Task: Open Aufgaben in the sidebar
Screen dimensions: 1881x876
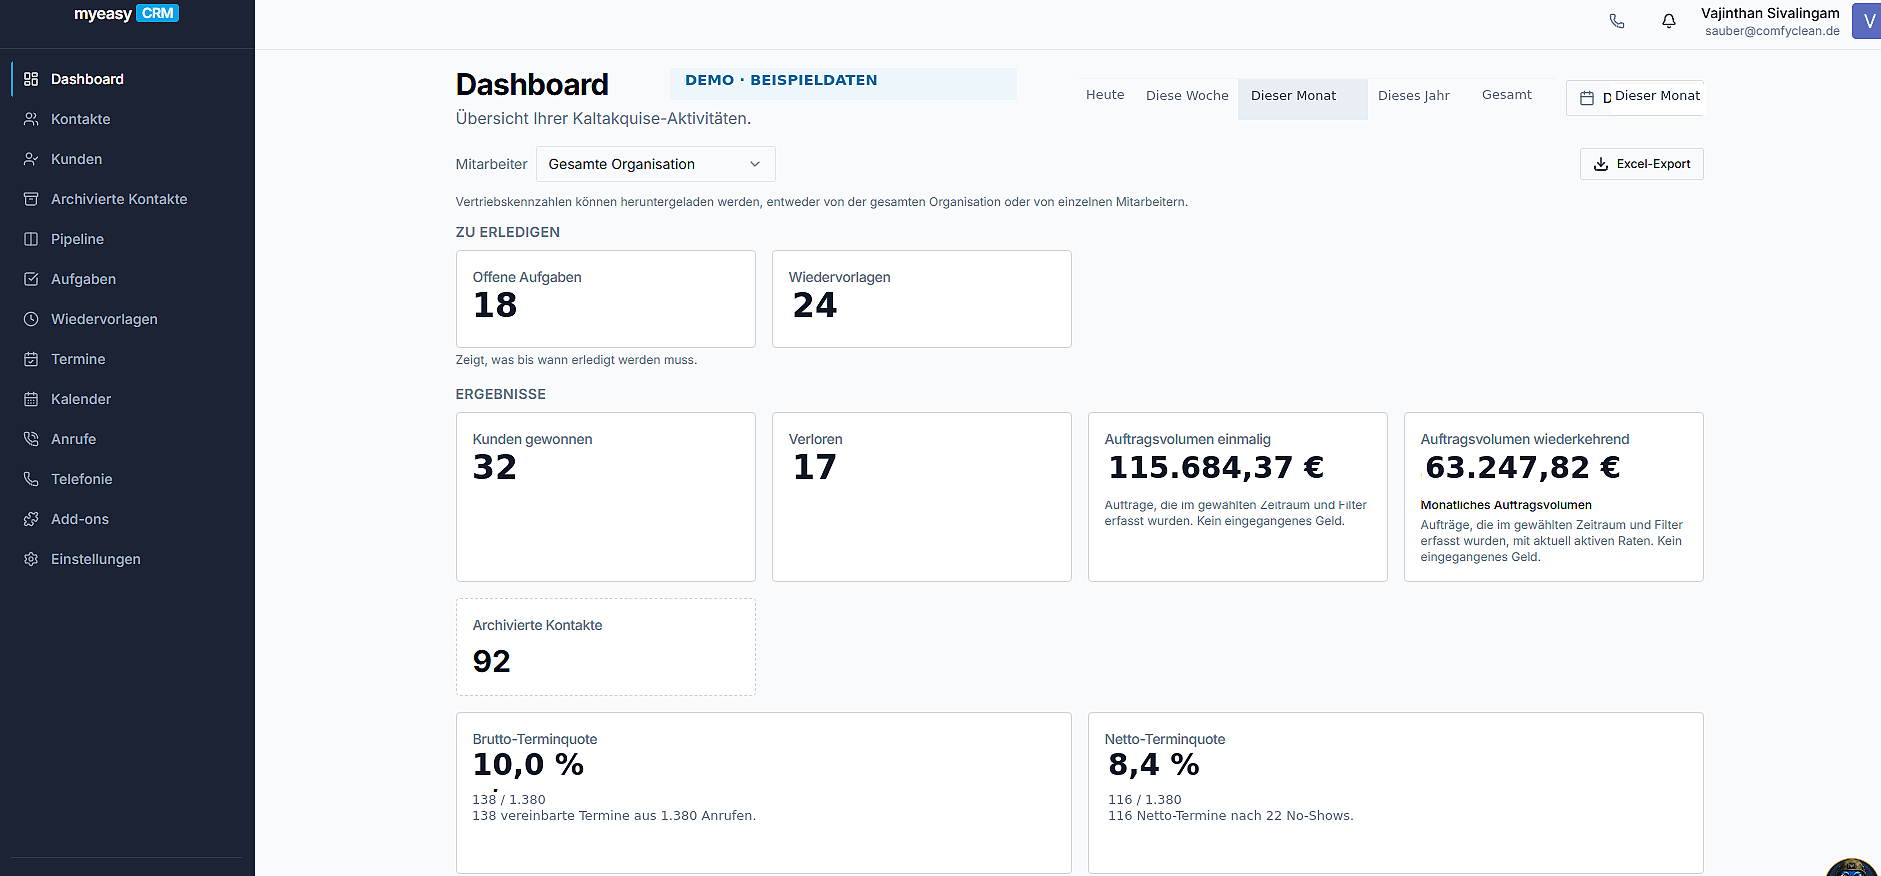Action: coord(127,279)
